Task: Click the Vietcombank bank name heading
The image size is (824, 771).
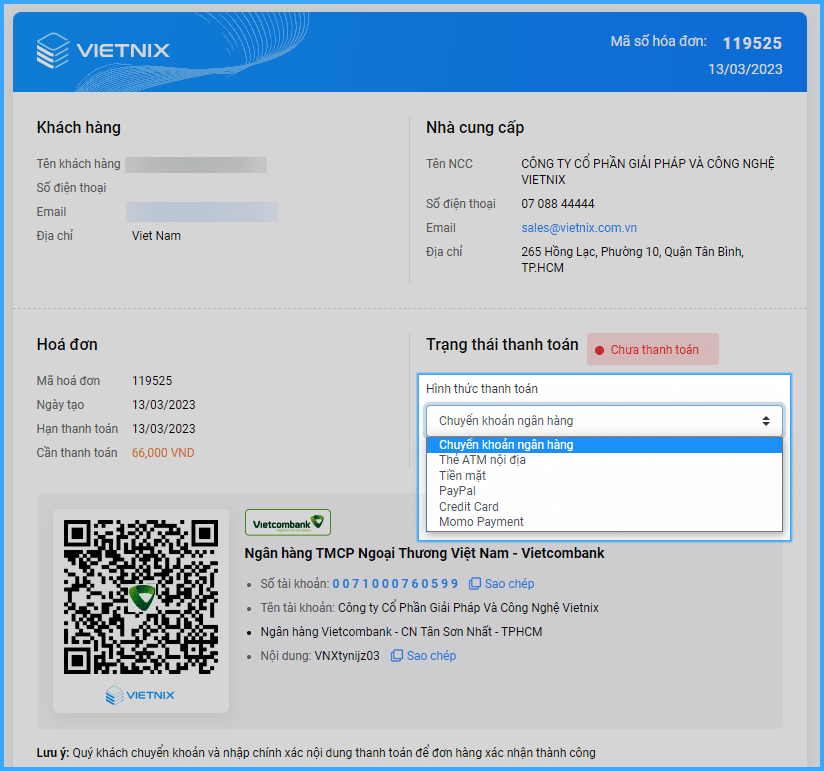Action: tap(424, 553)
